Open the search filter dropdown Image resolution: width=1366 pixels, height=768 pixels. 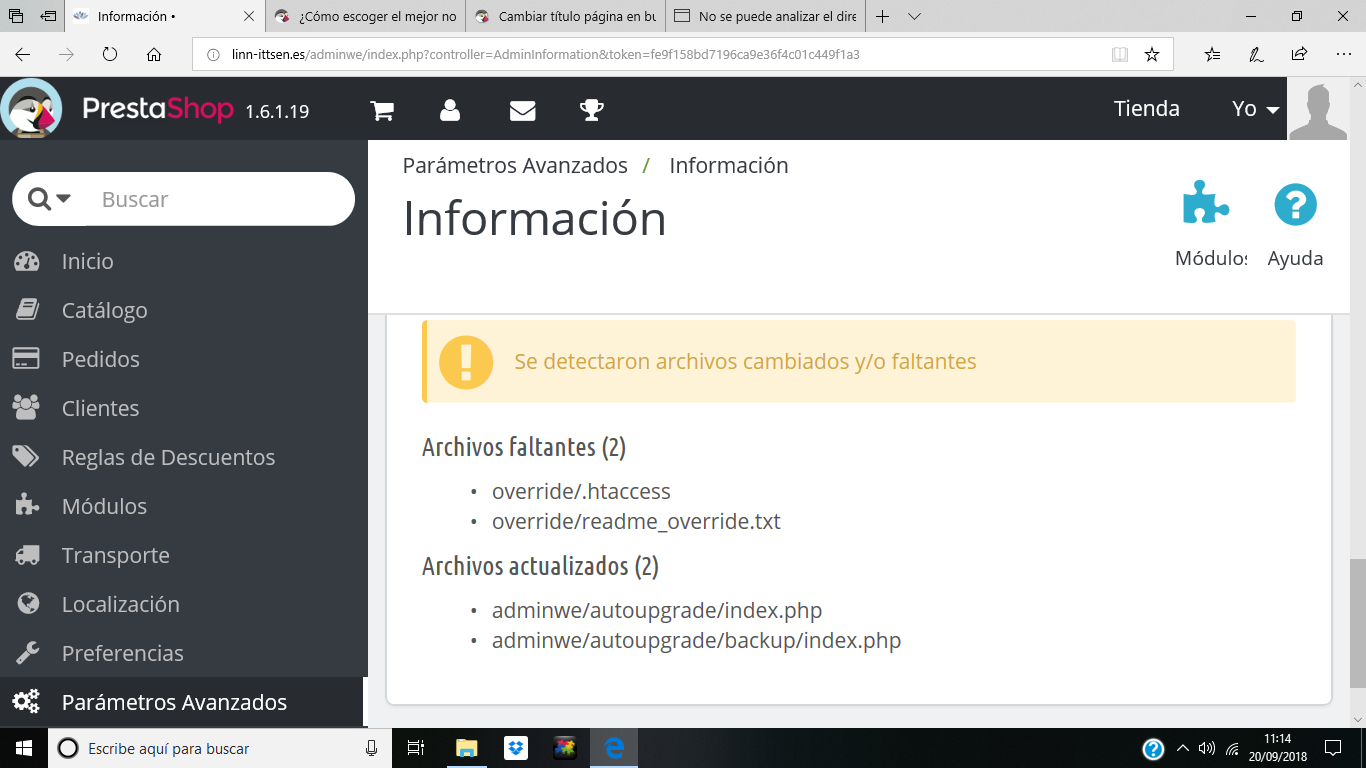click(x=50, y=199)
